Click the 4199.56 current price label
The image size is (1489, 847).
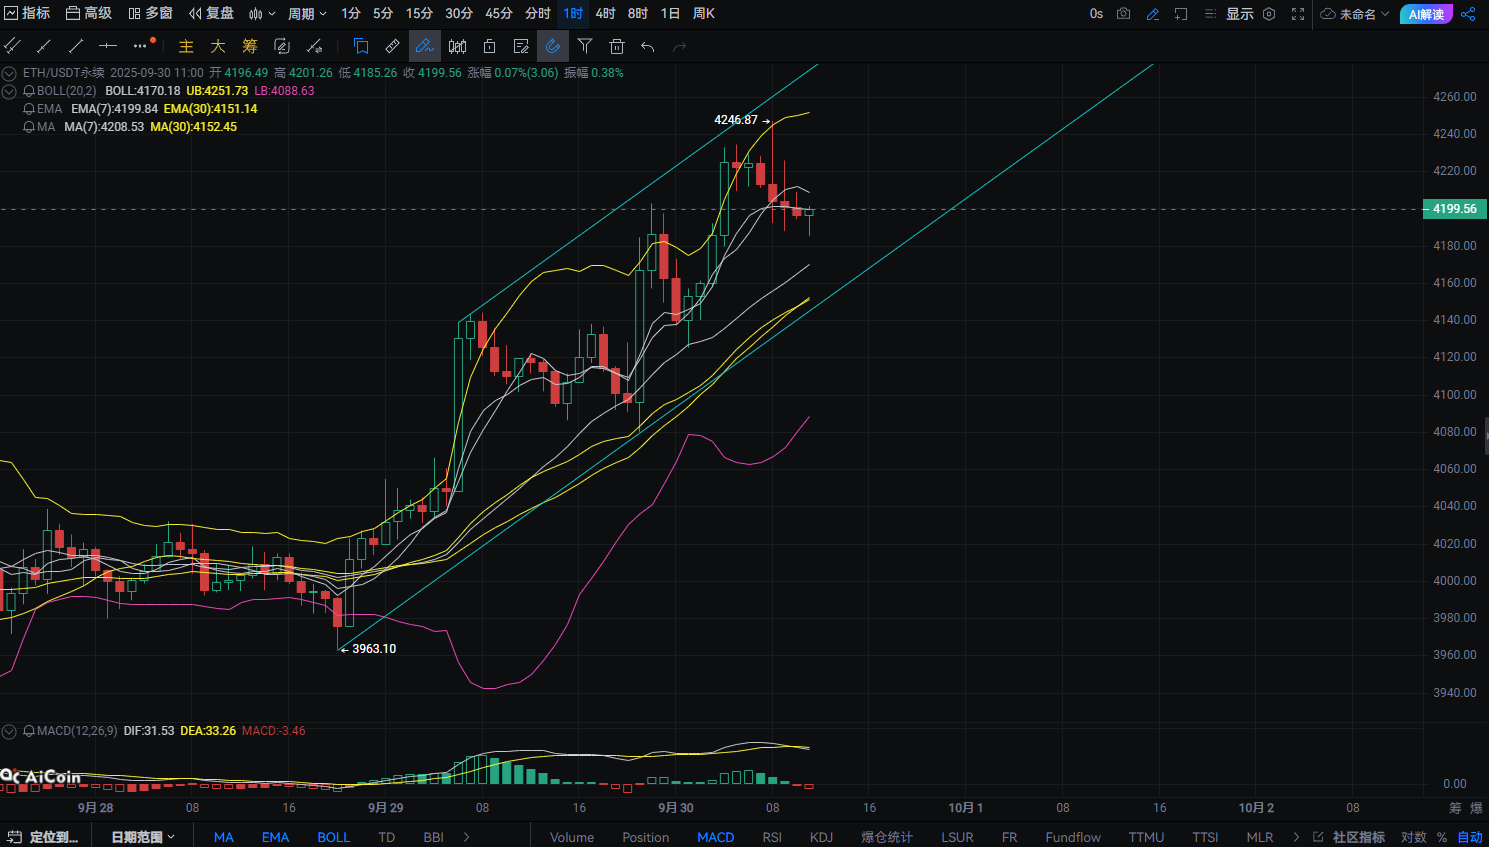click(1454, 209)
